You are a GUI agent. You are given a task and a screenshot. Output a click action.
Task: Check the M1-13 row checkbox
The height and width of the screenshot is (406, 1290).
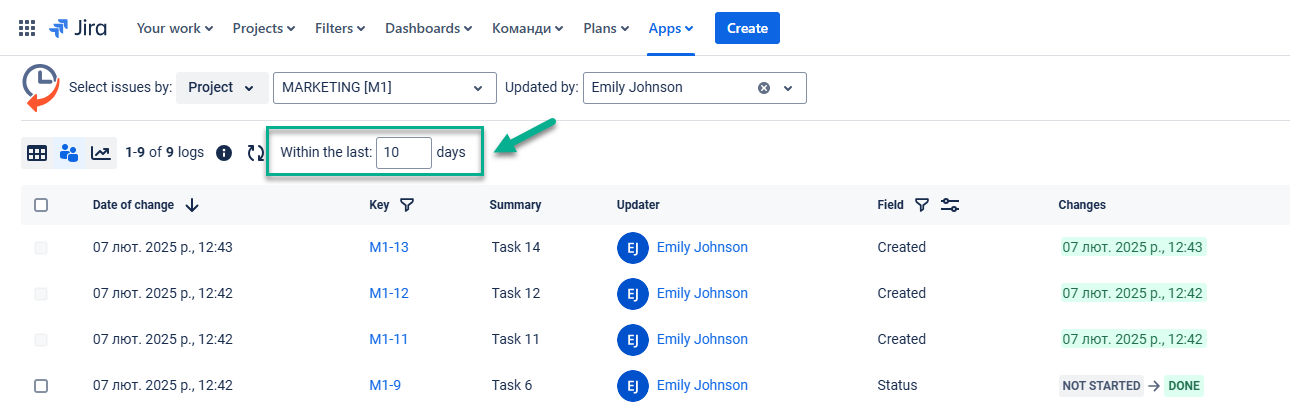[41, 247]
